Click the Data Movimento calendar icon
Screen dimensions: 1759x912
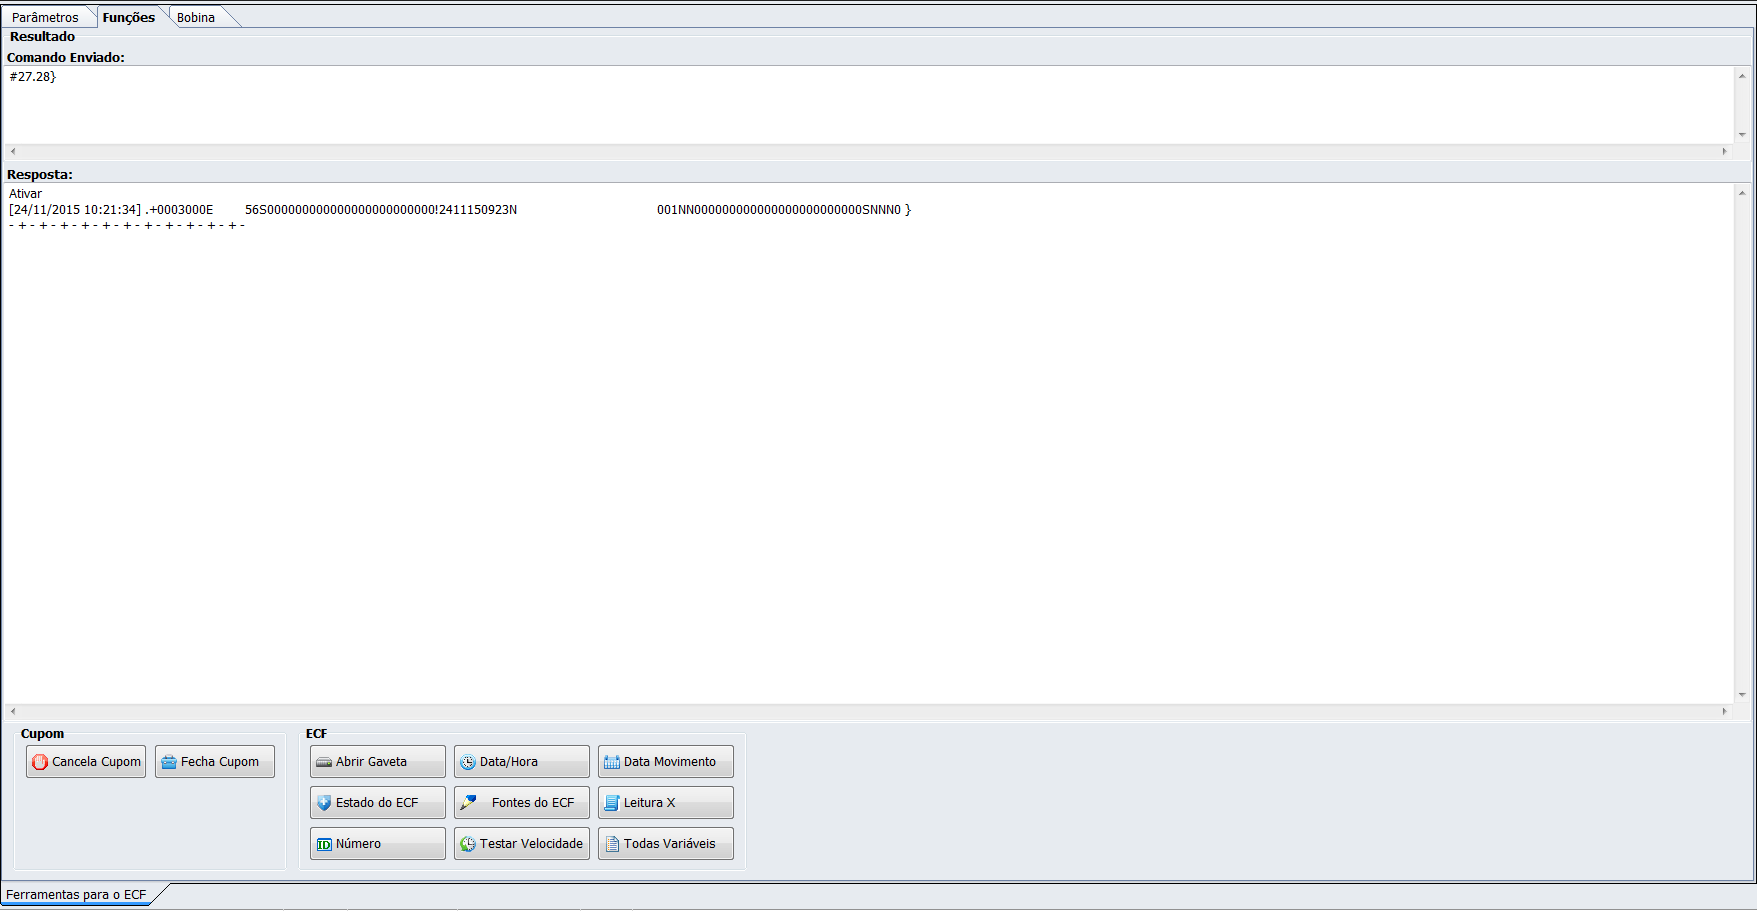click(612, 762)
